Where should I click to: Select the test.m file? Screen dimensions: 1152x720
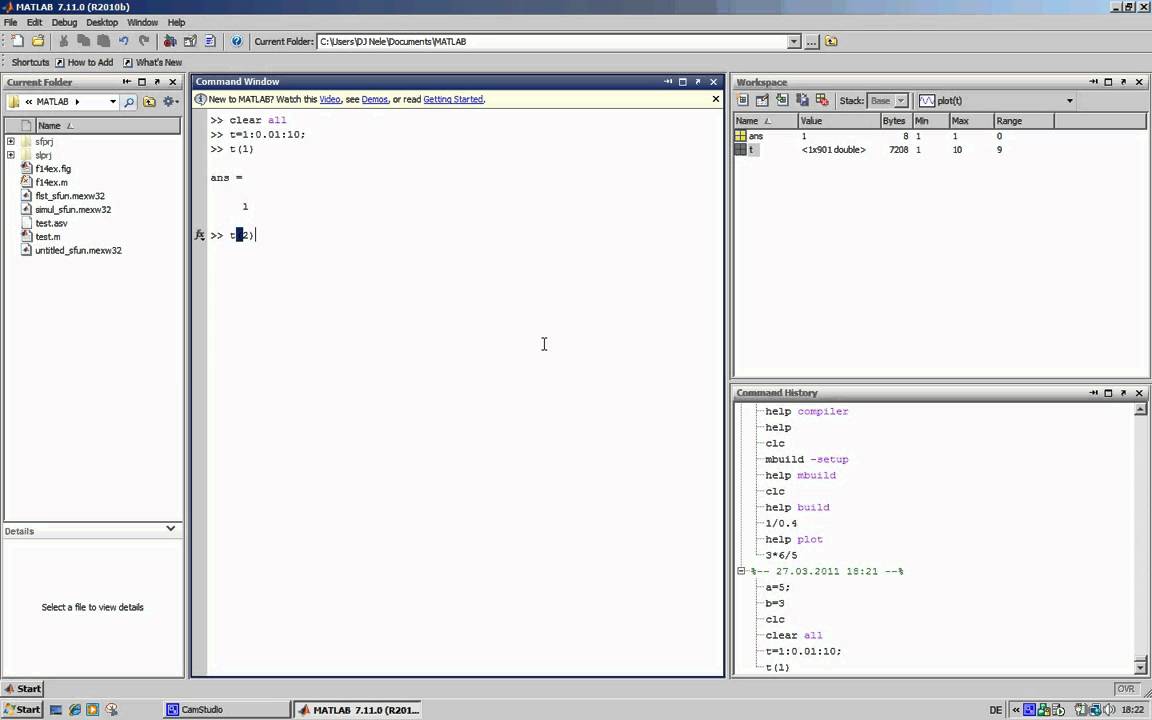click(48, 237)
